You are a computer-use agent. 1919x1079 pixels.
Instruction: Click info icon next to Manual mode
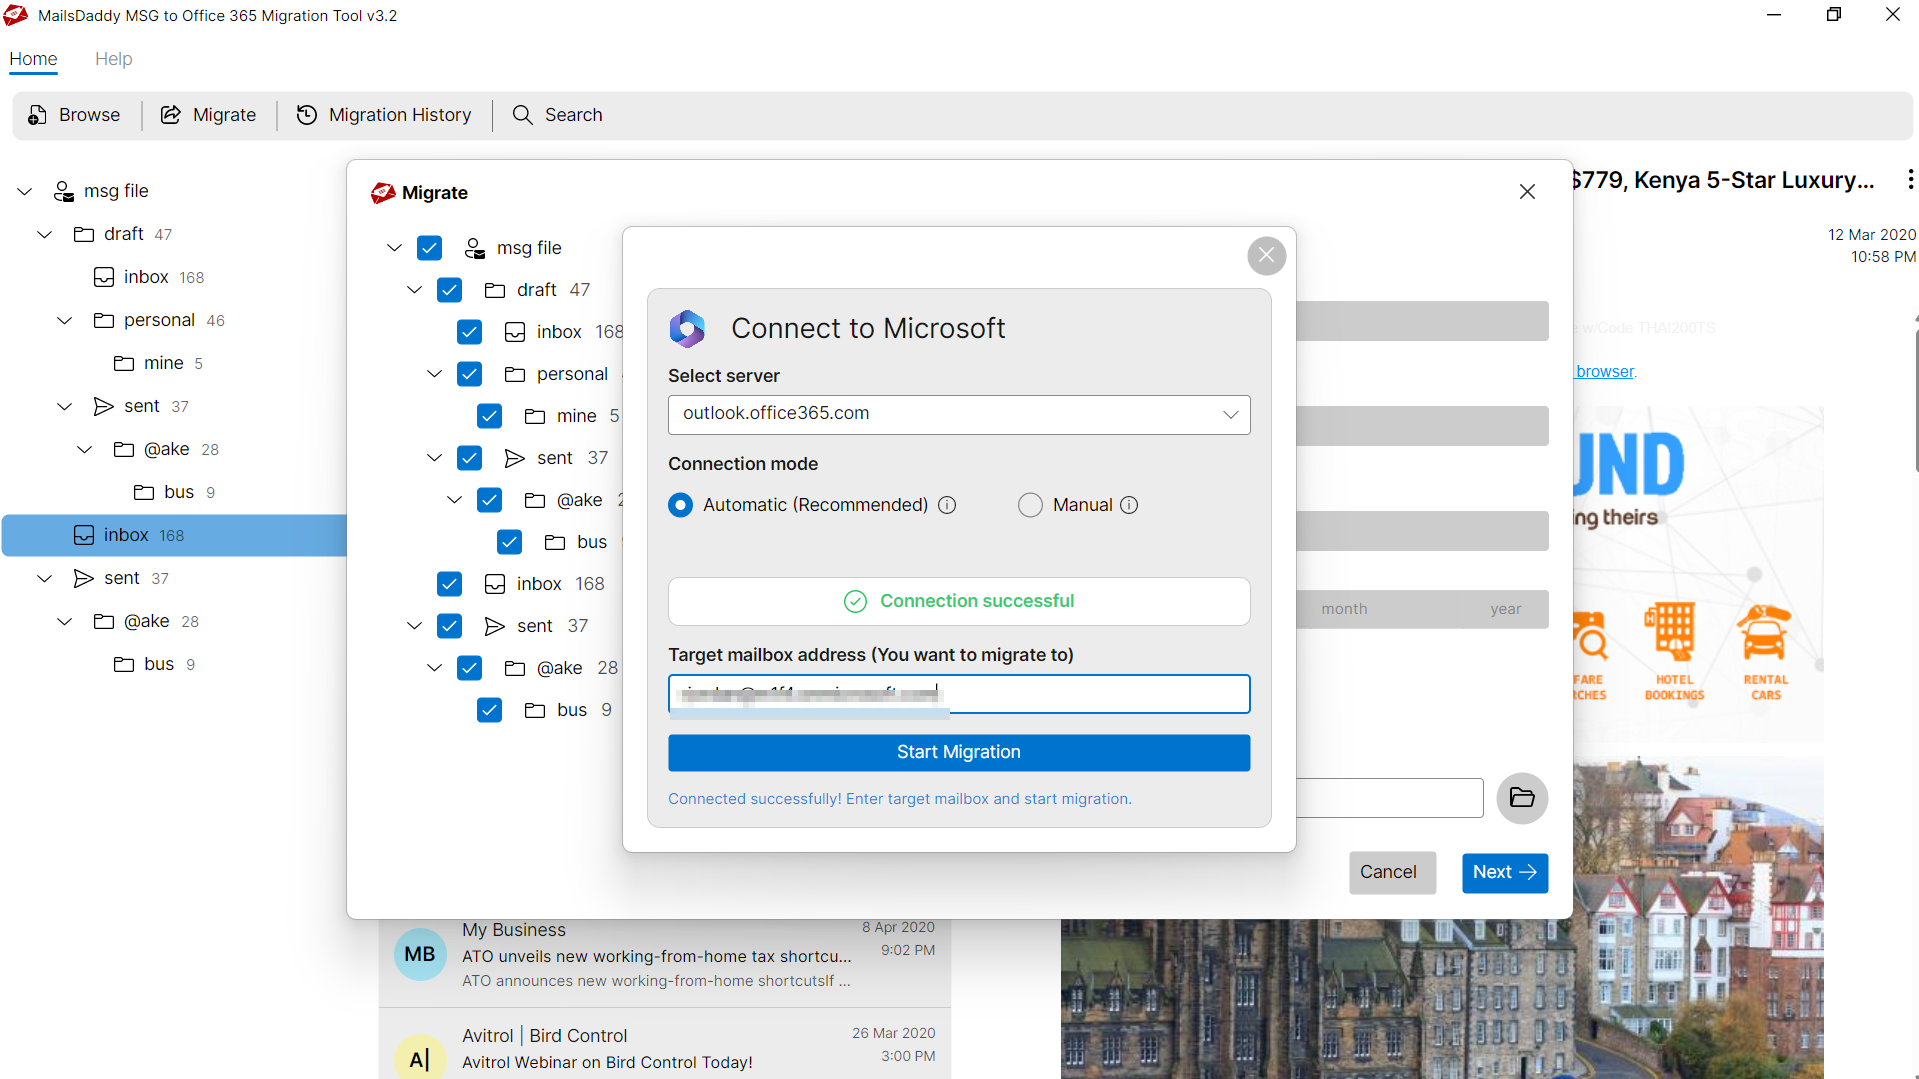[x=1129, y=505]
